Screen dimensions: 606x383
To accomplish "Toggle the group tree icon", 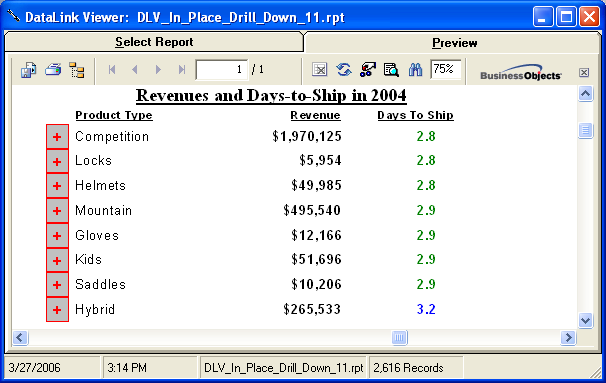I will [77, 70].
